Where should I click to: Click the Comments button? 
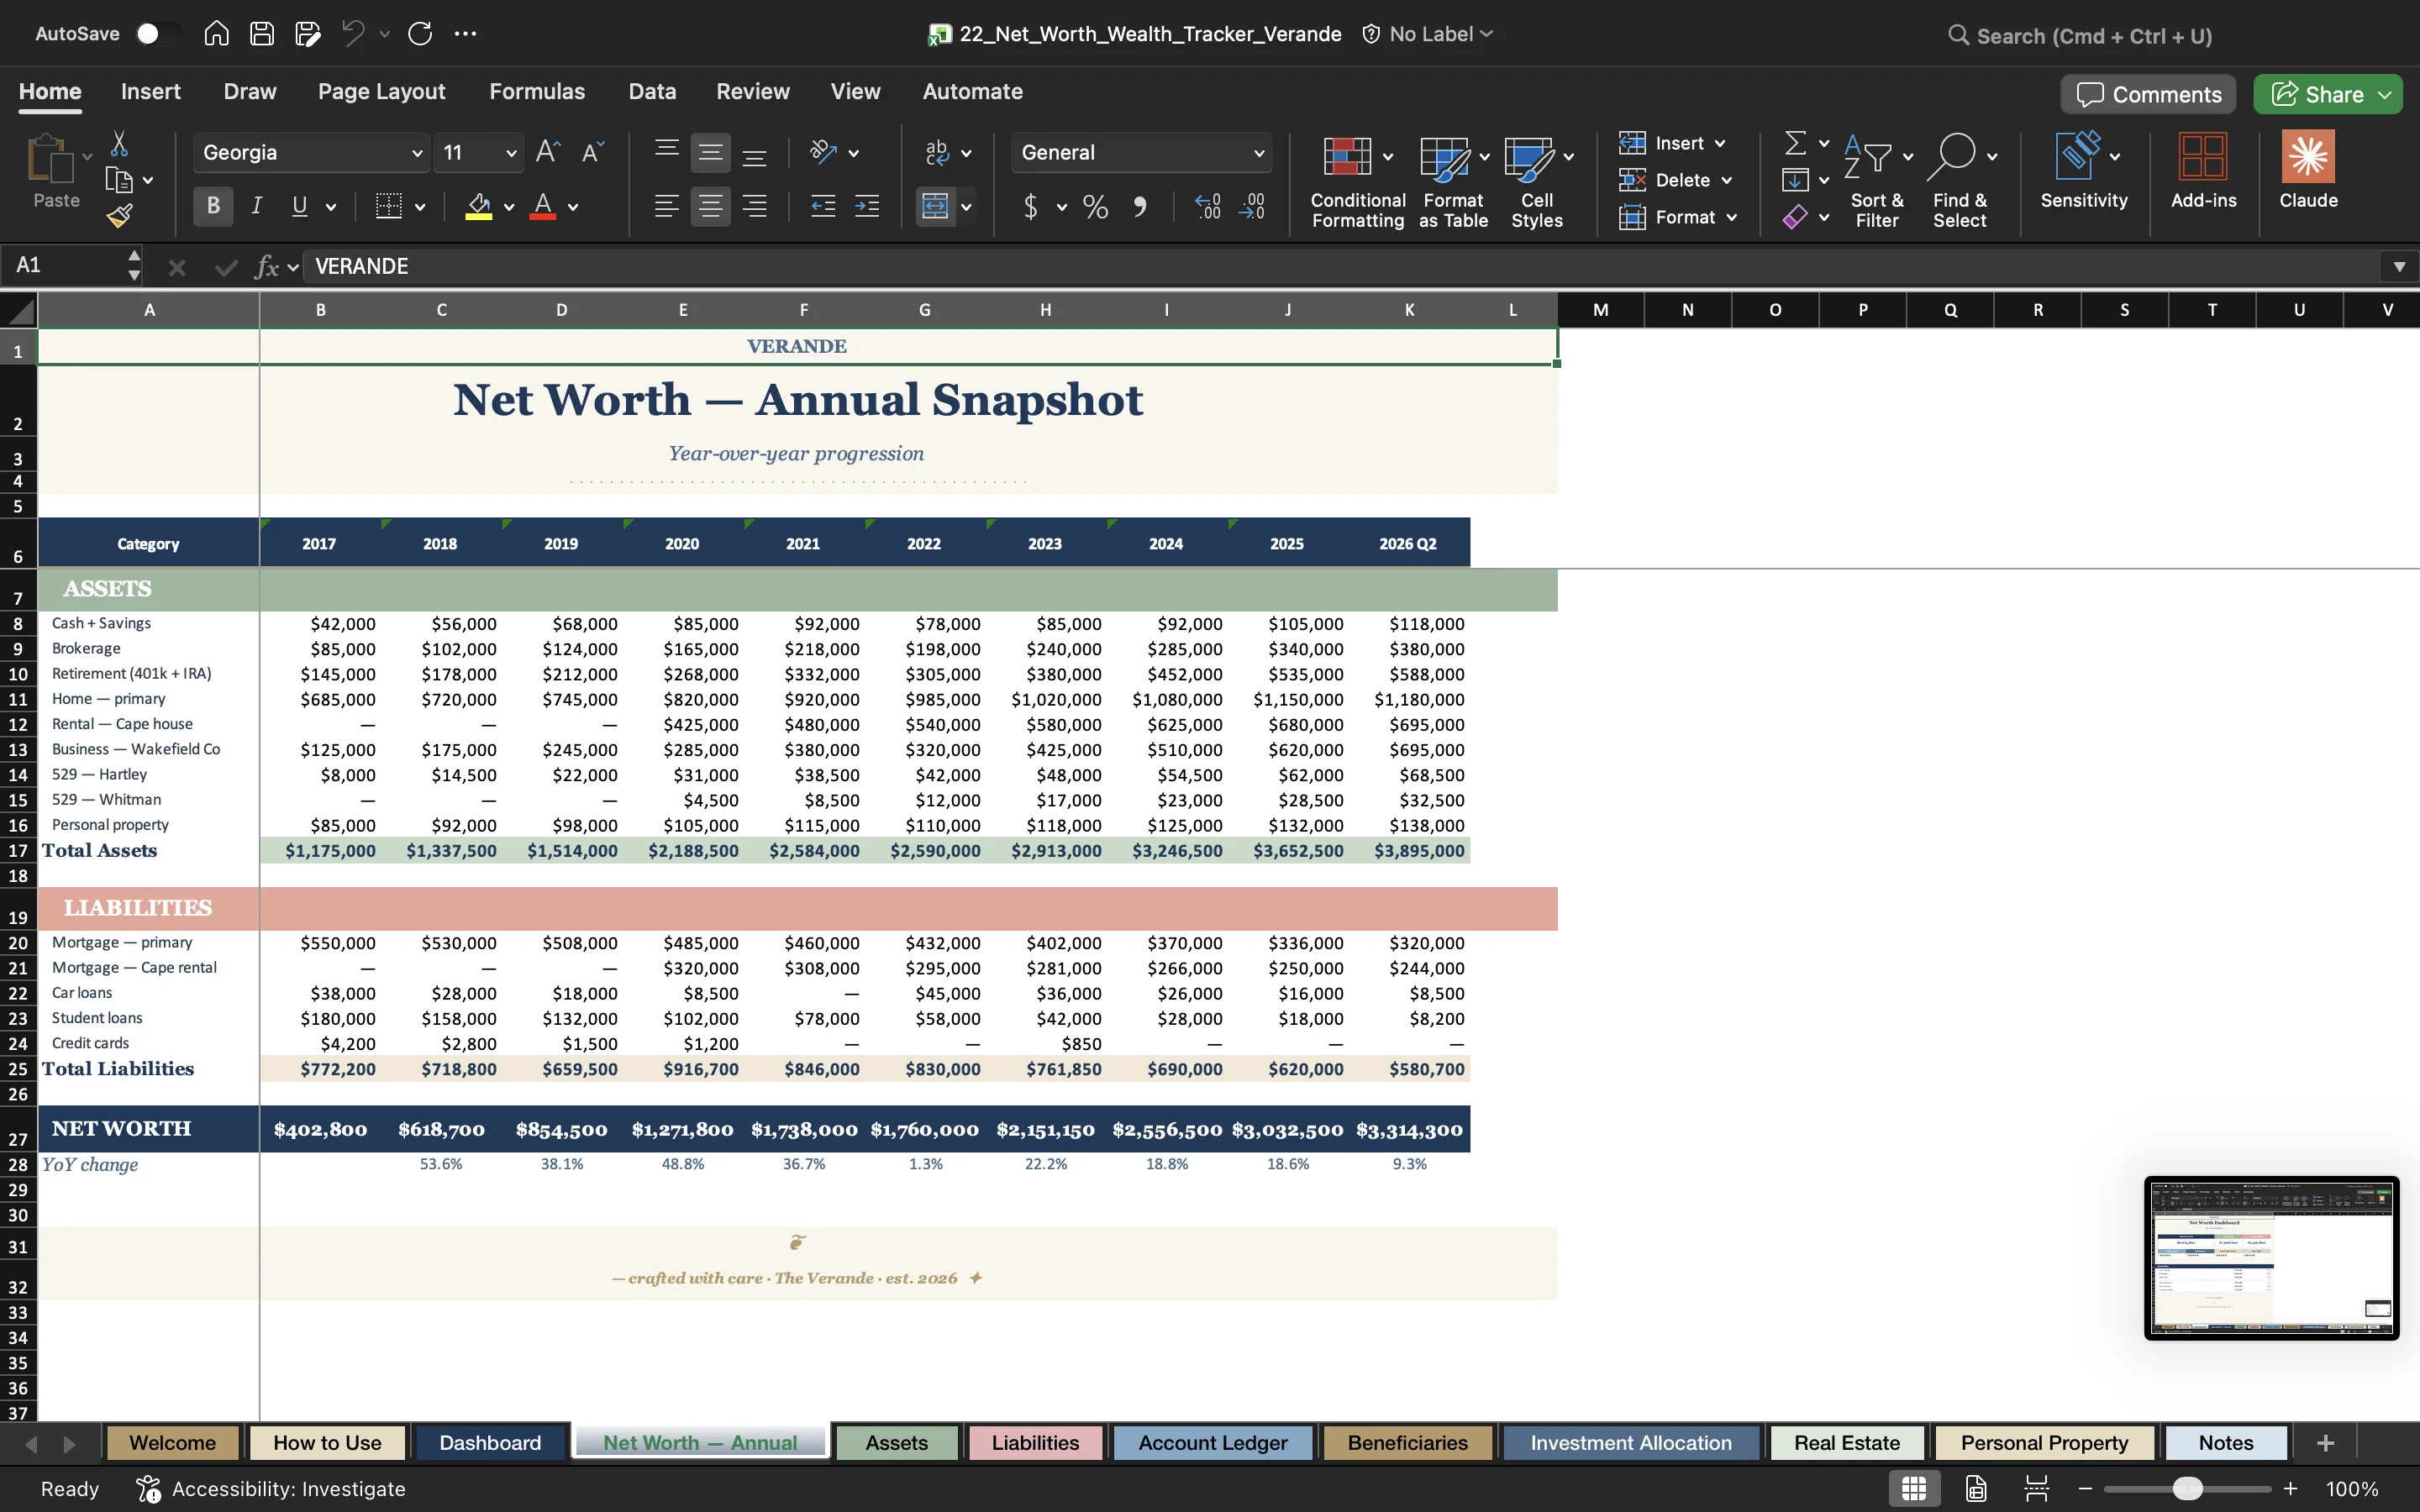2148,95
